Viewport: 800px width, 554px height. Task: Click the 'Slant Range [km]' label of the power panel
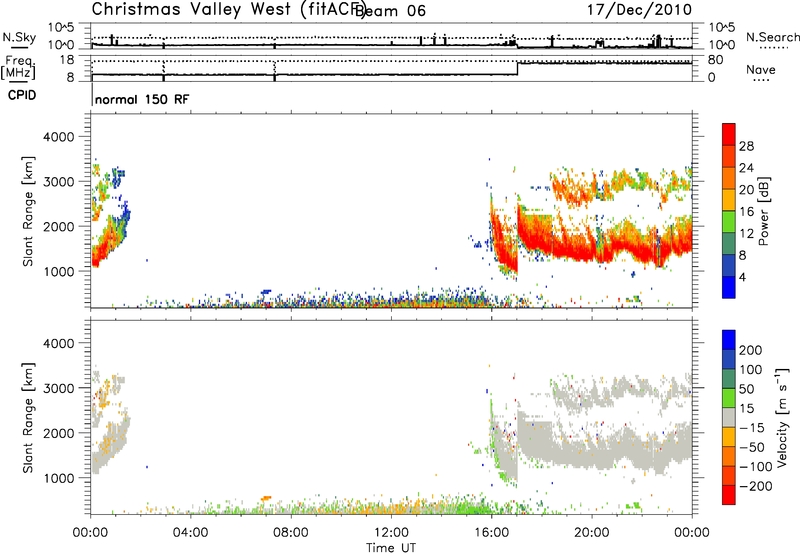tap(28, 211)
